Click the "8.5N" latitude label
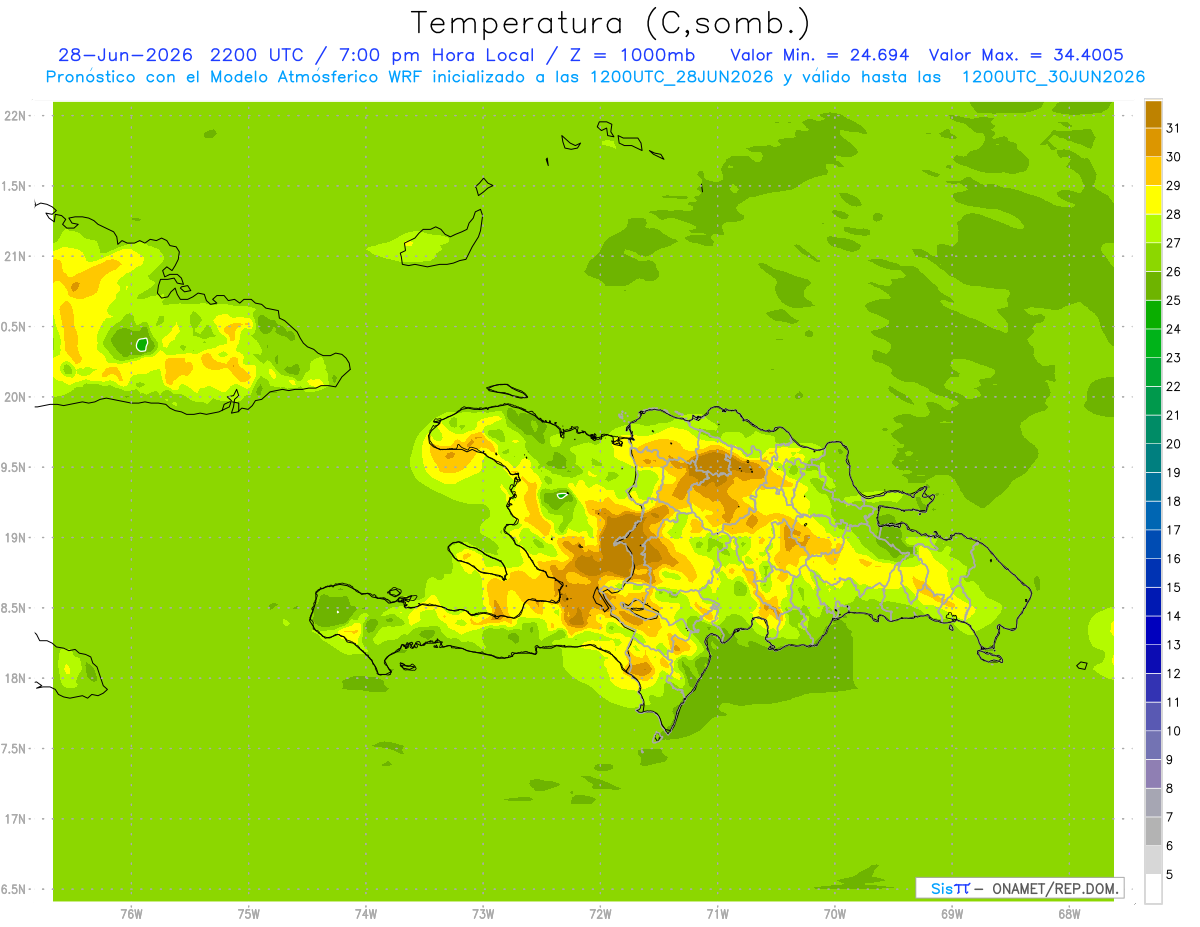The image size is (1200, 927). tap(15, 608)
